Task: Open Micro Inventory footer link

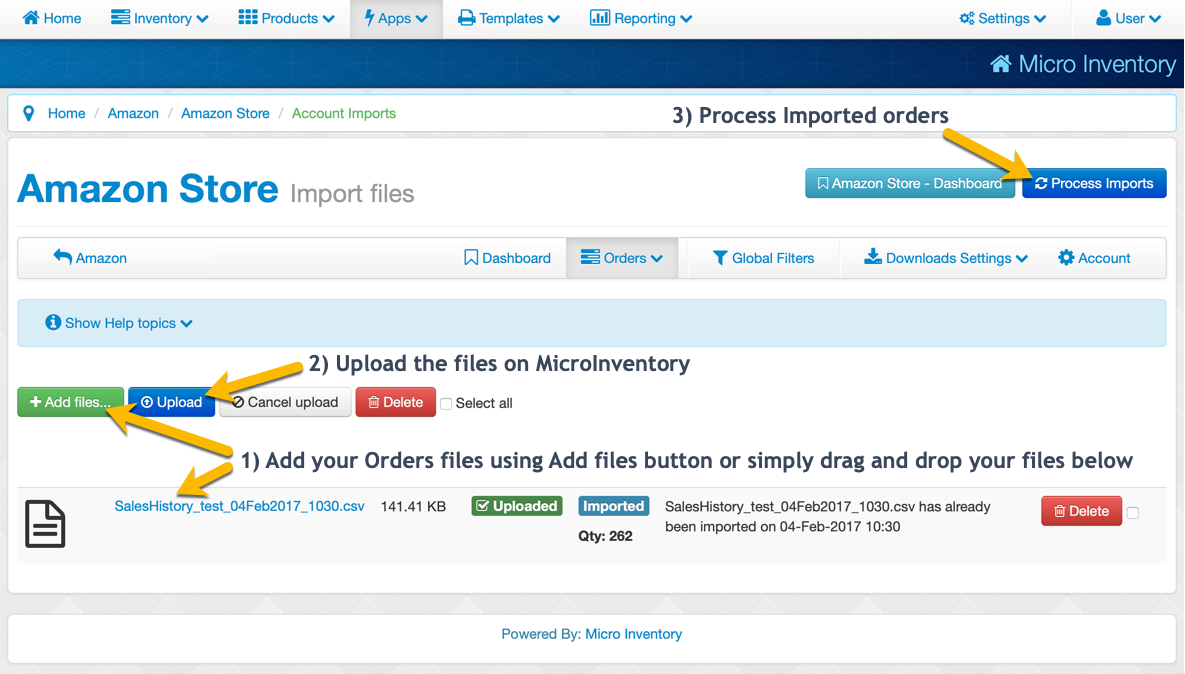Action: pos(633,634)
